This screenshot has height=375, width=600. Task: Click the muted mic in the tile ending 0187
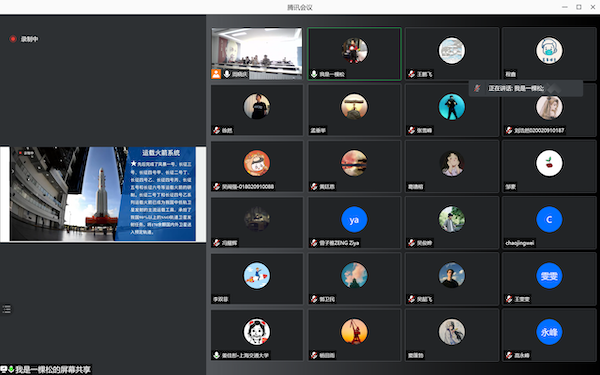tap(509, 130)
